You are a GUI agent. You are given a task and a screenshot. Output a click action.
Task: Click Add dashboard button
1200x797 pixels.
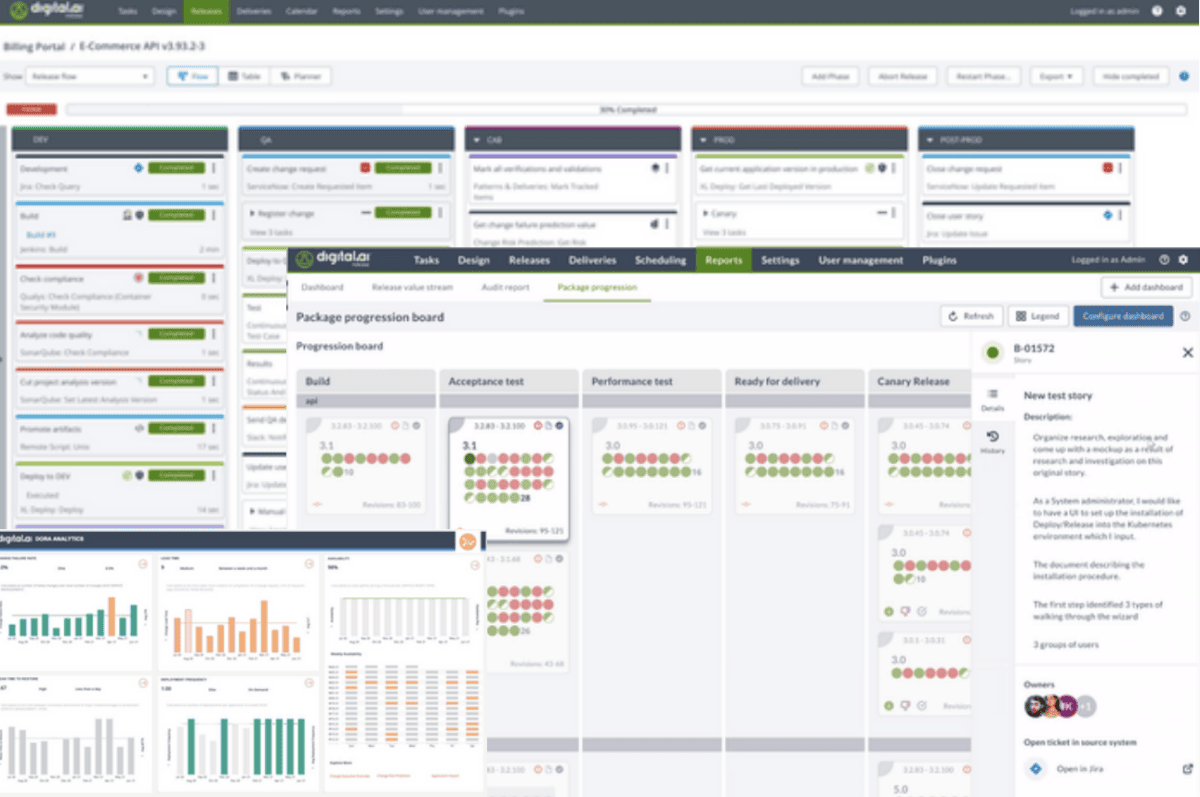(1147, 287)
